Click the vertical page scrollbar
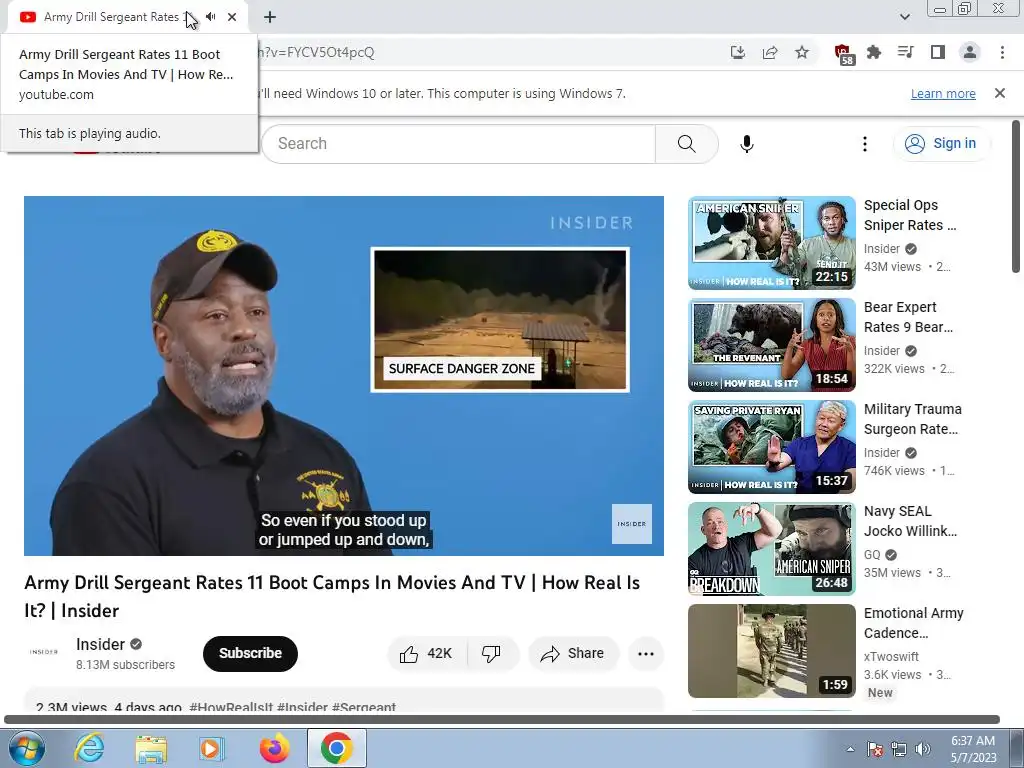 pos(1016,196)
